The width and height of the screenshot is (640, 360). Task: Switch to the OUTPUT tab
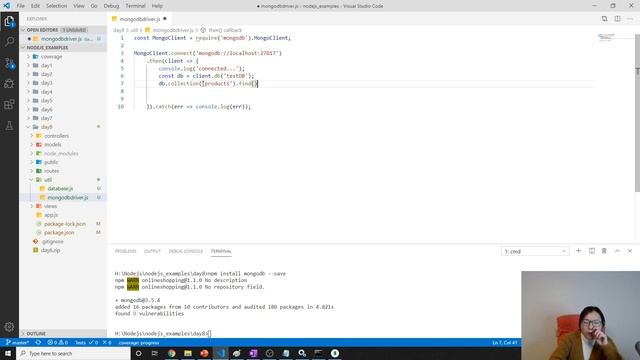tap(152, 251)
